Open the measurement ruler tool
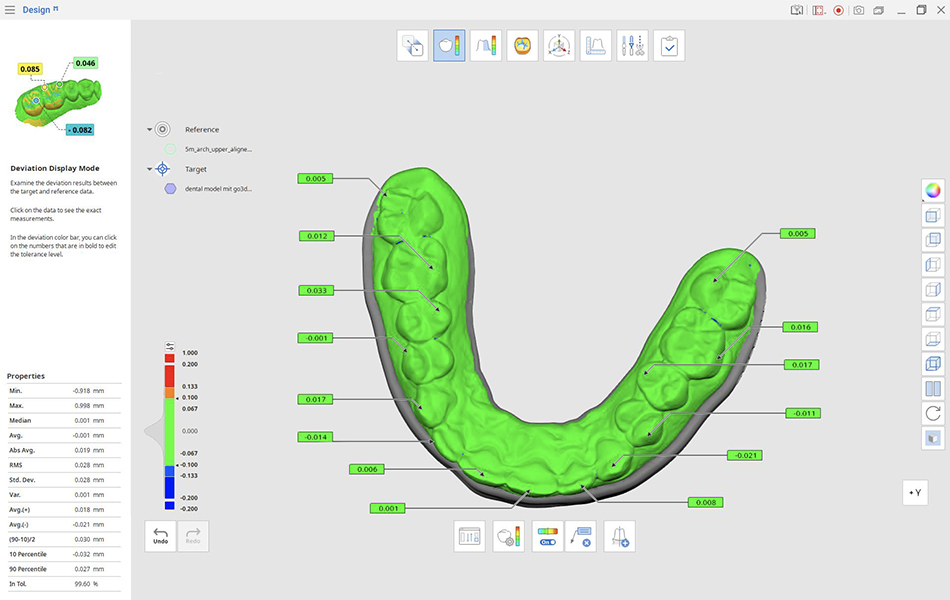Image resolution: width=950 pixels, height=600 pixels. click(x=596, y=46)
